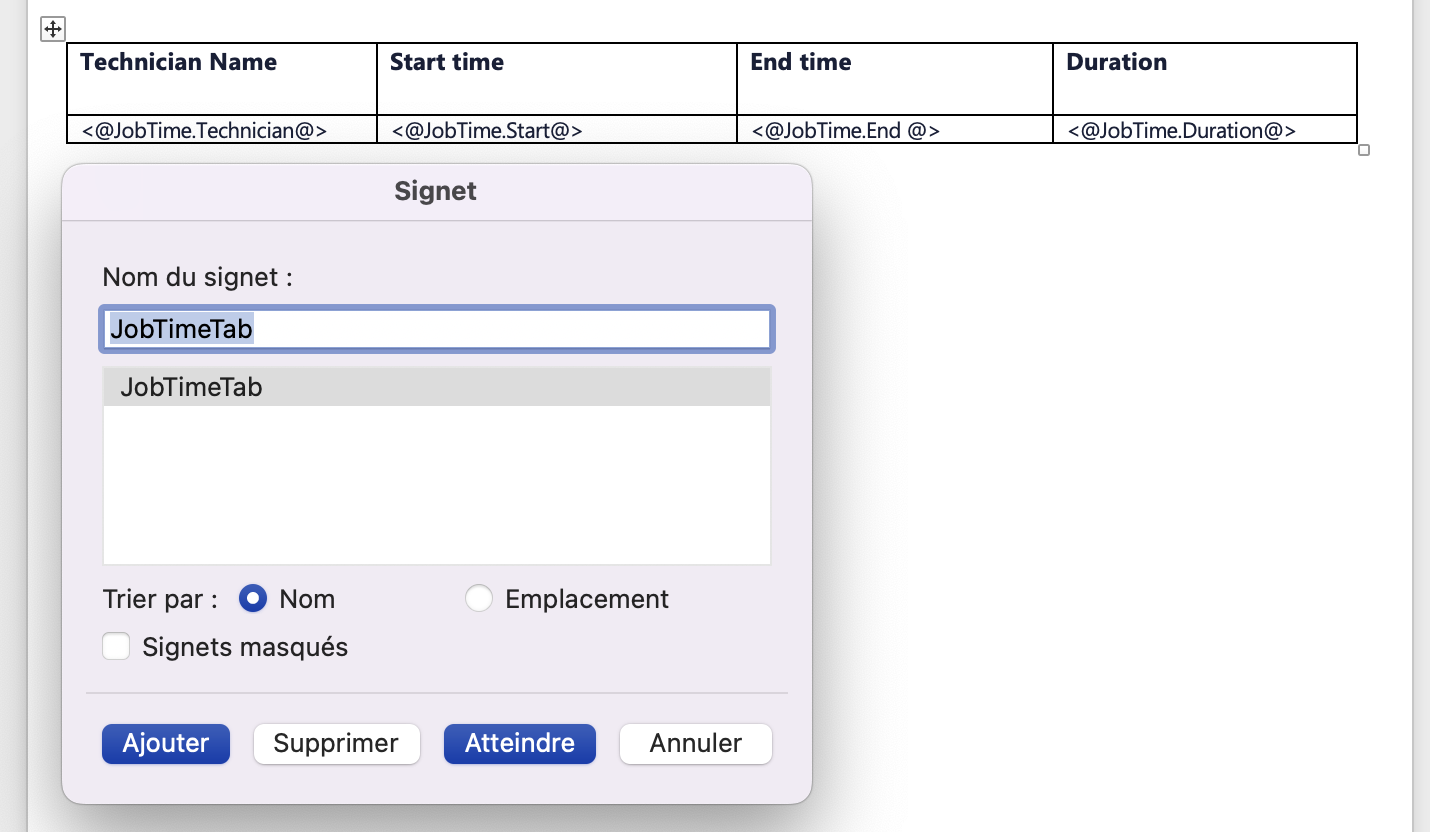The width and height of the screenshot is (1430, 832).
Task: Click the table resize handle square
Action: (x=1364, y=150)
